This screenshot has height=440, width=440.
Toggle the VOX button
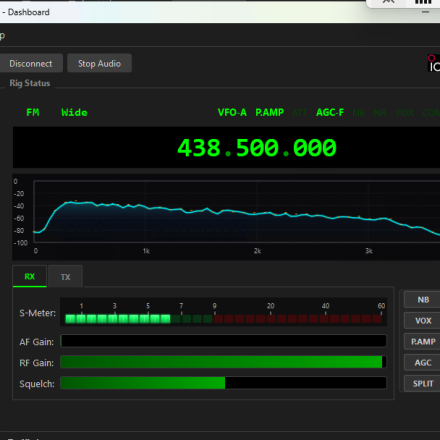(x=423, y=321)
